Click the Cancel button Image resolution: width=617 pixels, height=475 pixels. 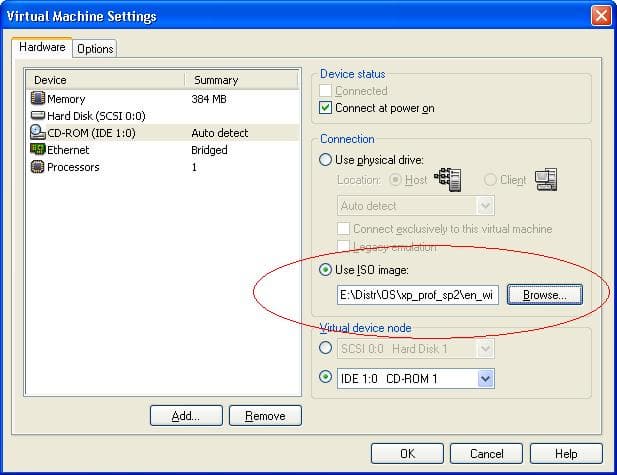pos(486,454)
